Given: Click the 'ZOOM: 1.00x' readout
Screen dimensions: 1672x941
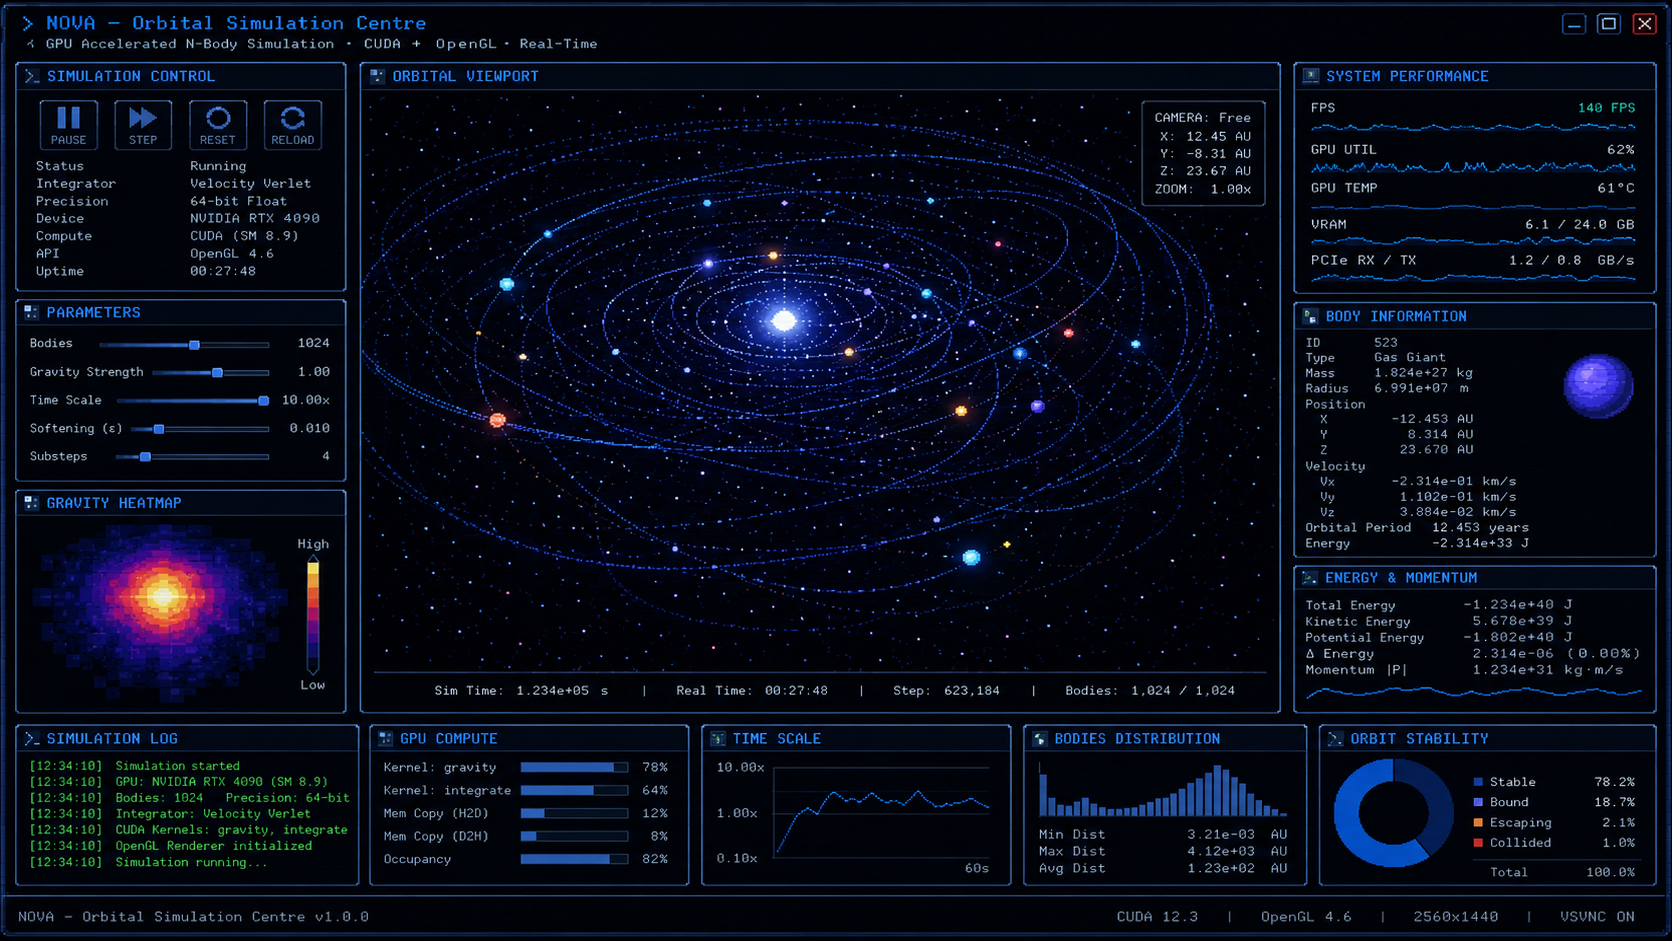Looking at the screenshot, I should [x=1203, y=189].
